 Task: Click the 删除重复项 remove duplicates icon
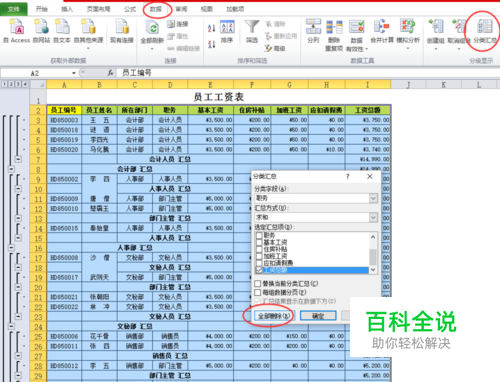(x=334, y=27)
